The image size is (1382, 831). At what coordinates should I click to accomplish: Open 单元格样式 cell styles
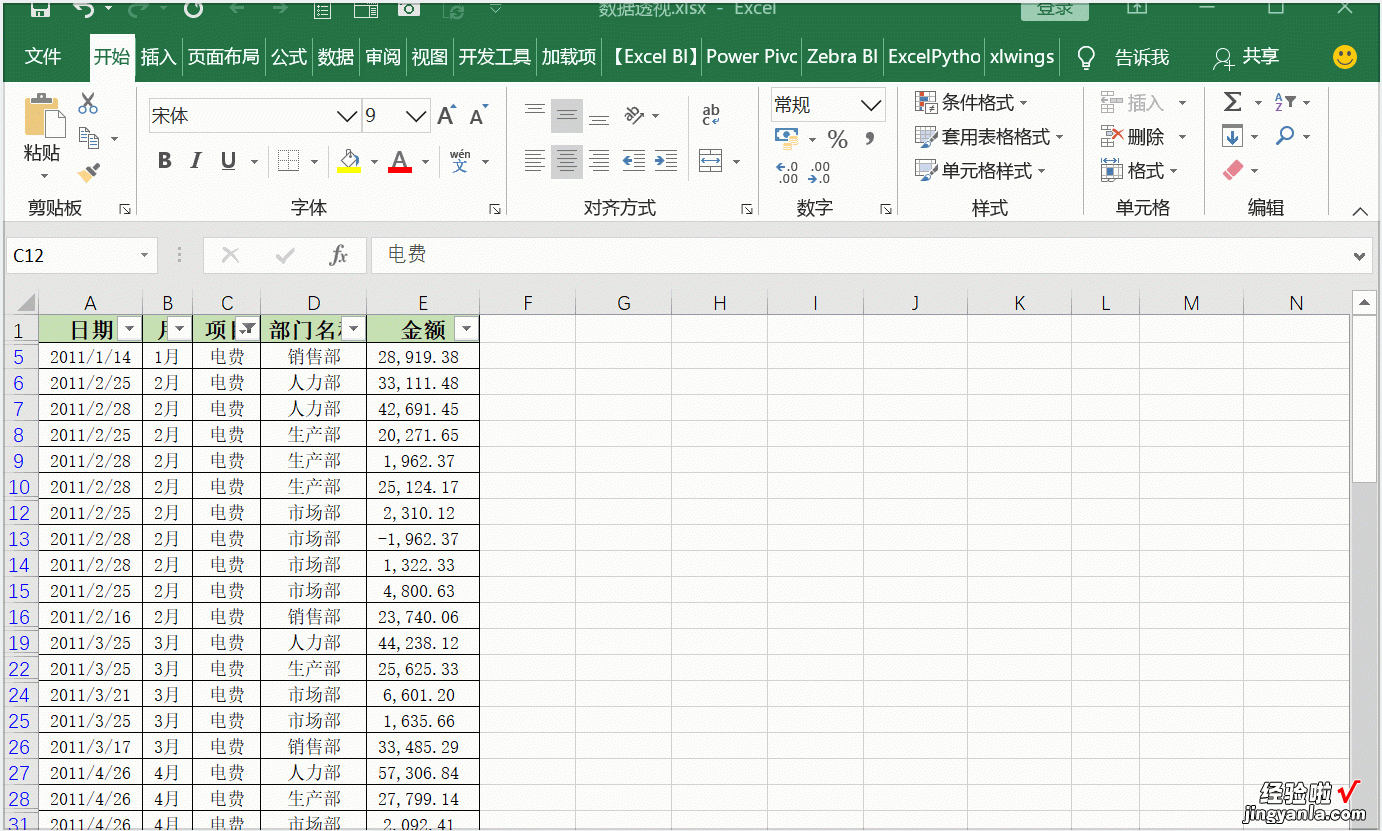click(x=980, y=171)
